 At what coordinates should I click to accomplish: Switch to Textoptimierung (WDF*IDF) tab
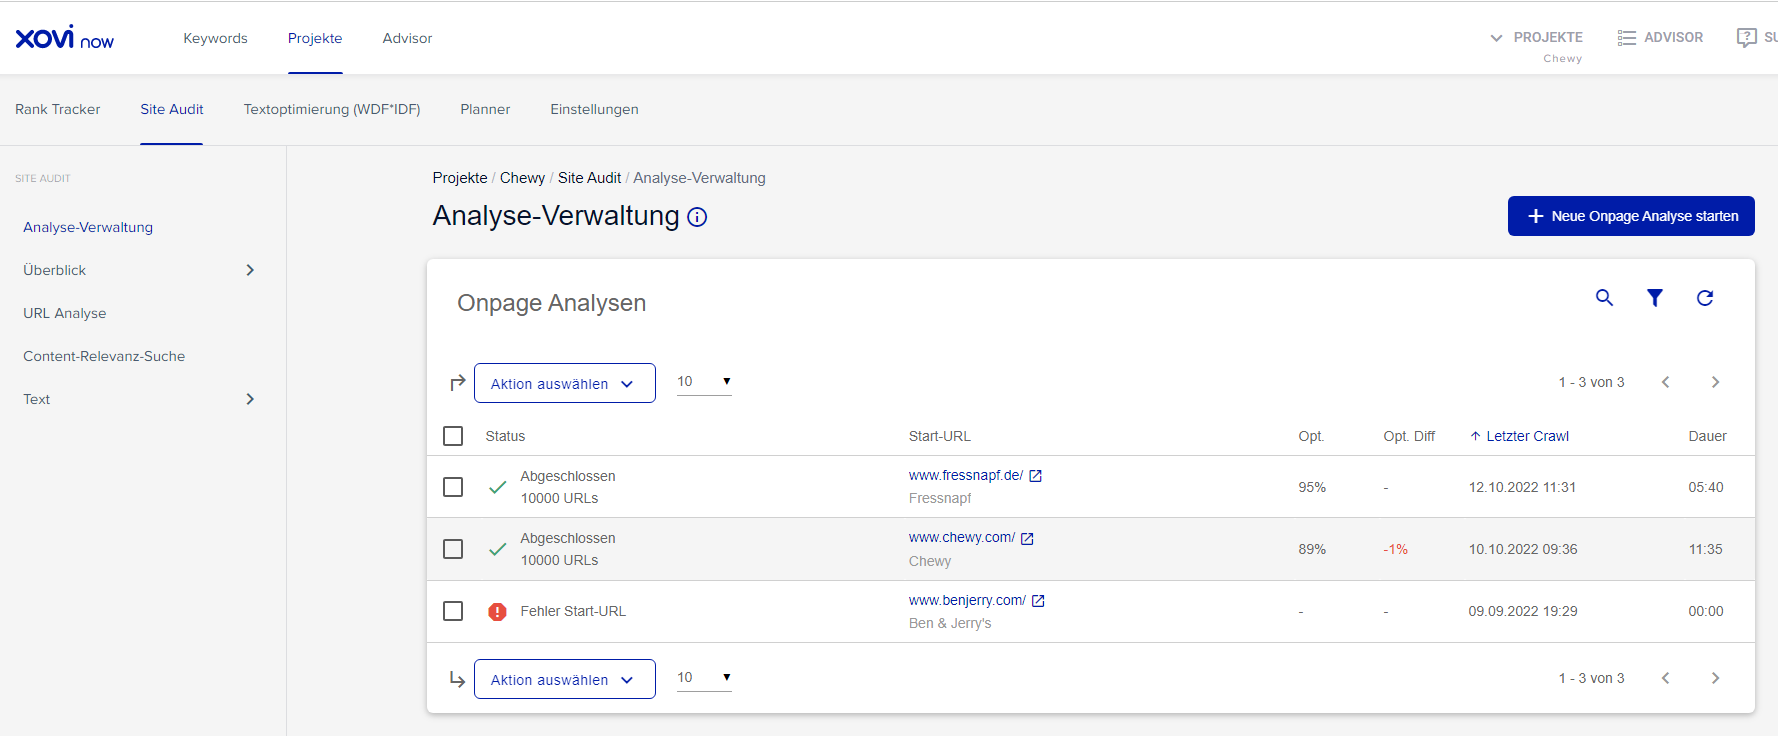pos(332,109)
